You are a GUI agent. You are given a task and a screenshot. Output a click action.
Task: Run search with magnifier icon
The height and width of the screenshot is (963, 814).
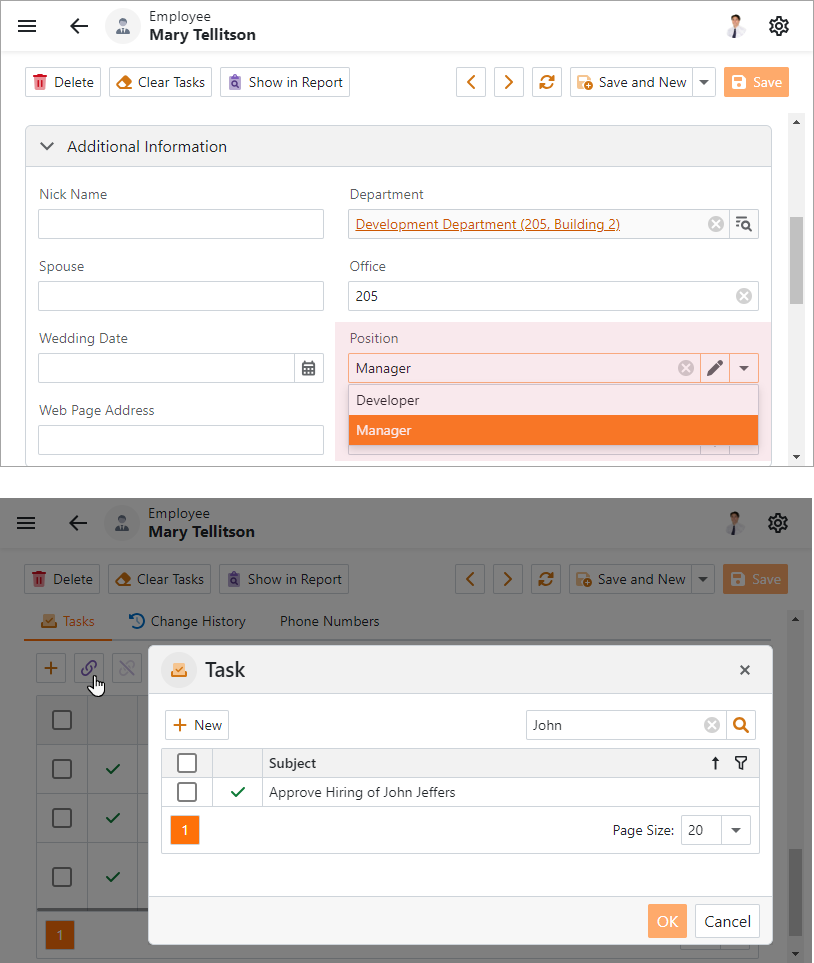(x=741, y=725)
